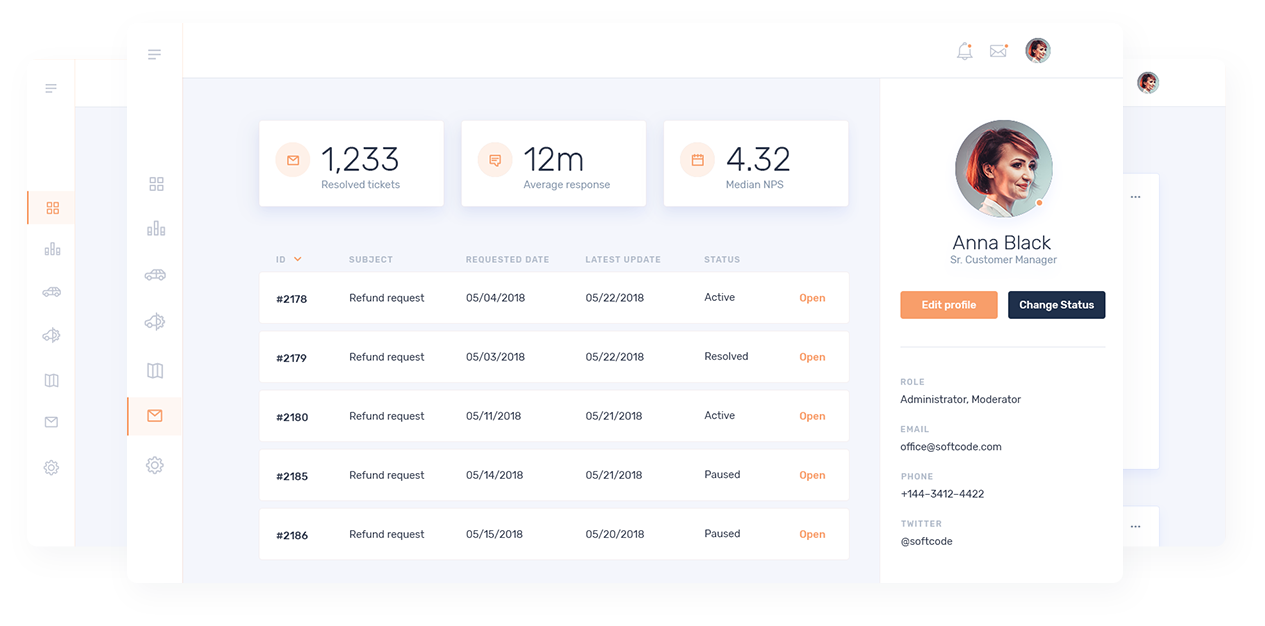Image resolution: width=1265 pixels, height=626 pixels.
Task: Select the highlighted mail icon in the front sidebar
Action: [154, 416]
